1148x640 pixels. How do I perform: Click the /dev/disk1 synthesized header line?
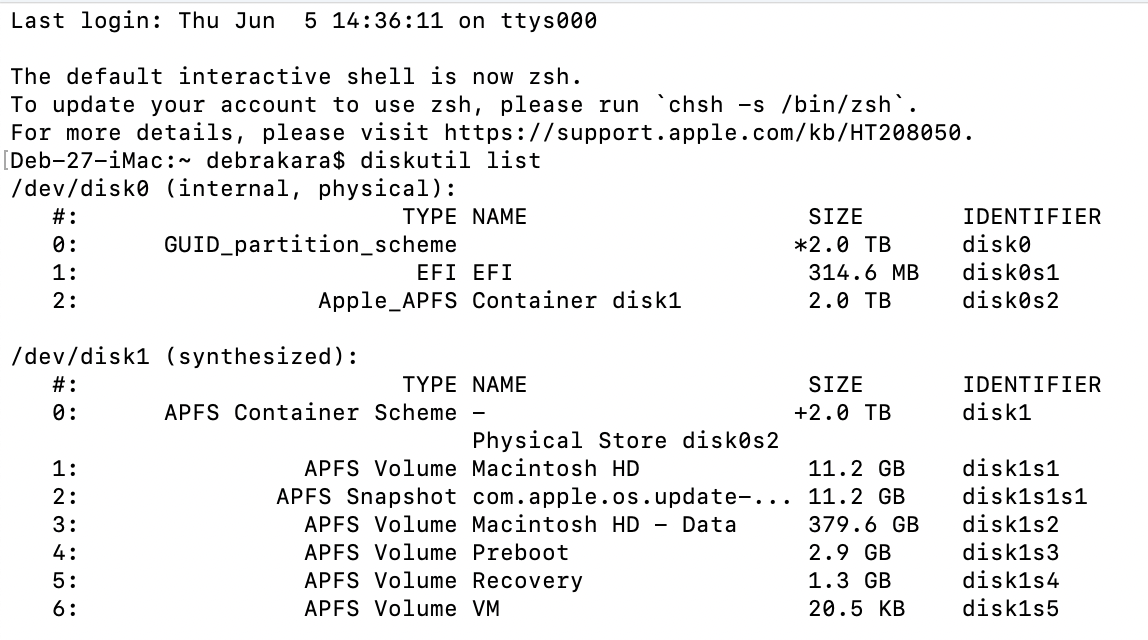pyautogui.click(x=184, y=357)
